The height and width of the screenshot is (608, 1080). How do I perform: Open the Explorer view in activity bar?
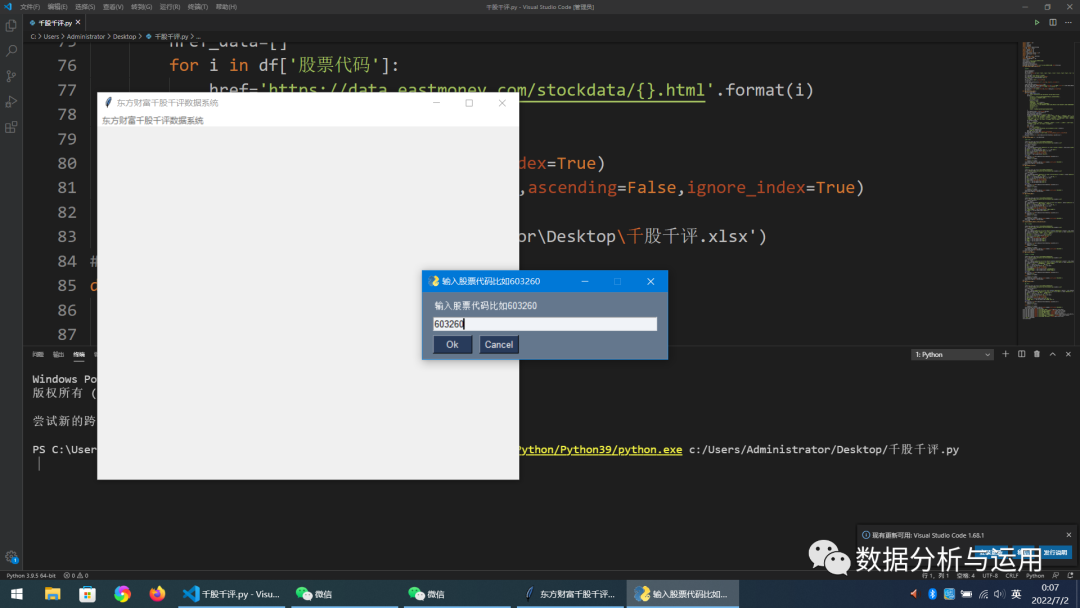[x=11, y=26]
